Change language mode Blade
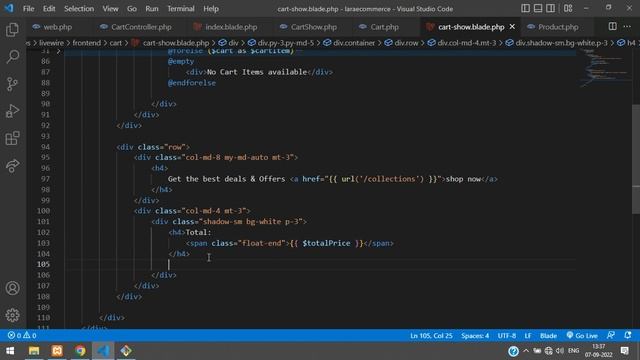This screenshot has height=360, width=640. click(x=548, y=336)
